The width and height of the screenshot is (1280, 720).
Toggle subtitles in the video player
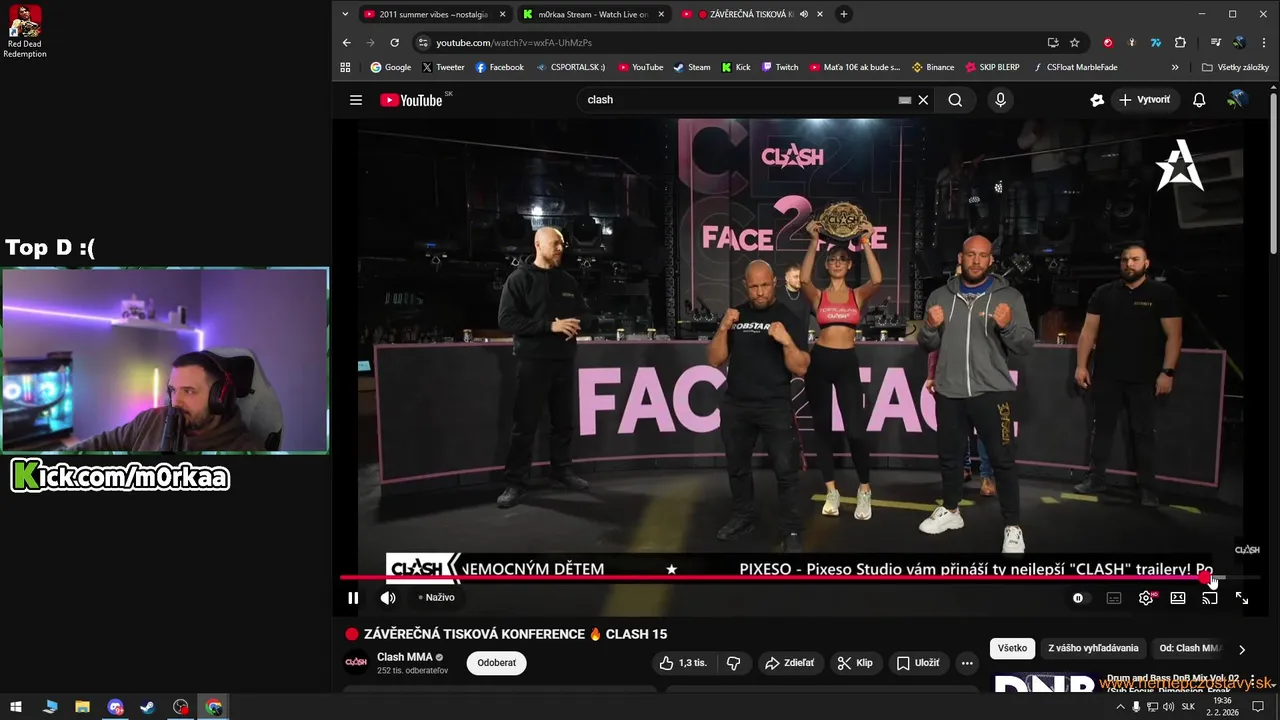tap(1114, 598)
